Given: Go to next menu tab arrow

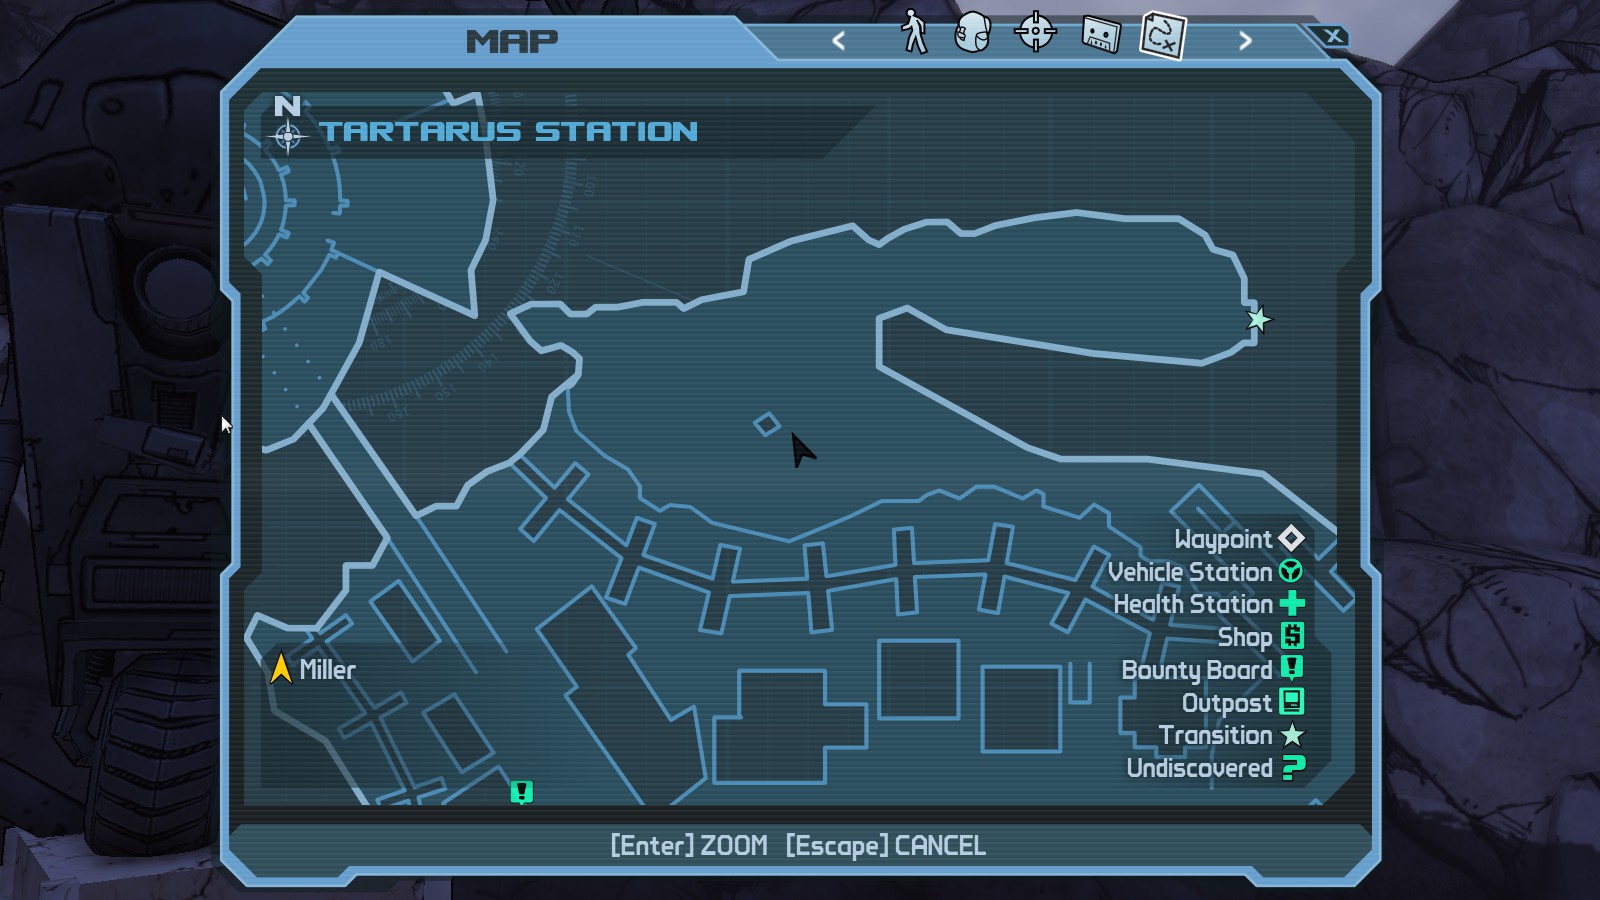Looking at the screenshot, I should click(1245, 40).
